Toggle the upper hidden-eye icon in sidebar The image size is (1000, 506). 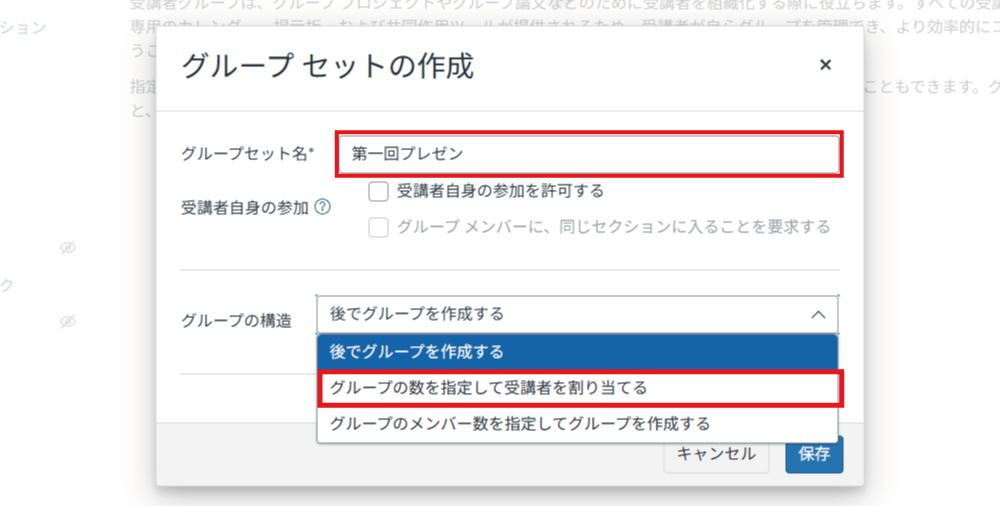(67, 247)
